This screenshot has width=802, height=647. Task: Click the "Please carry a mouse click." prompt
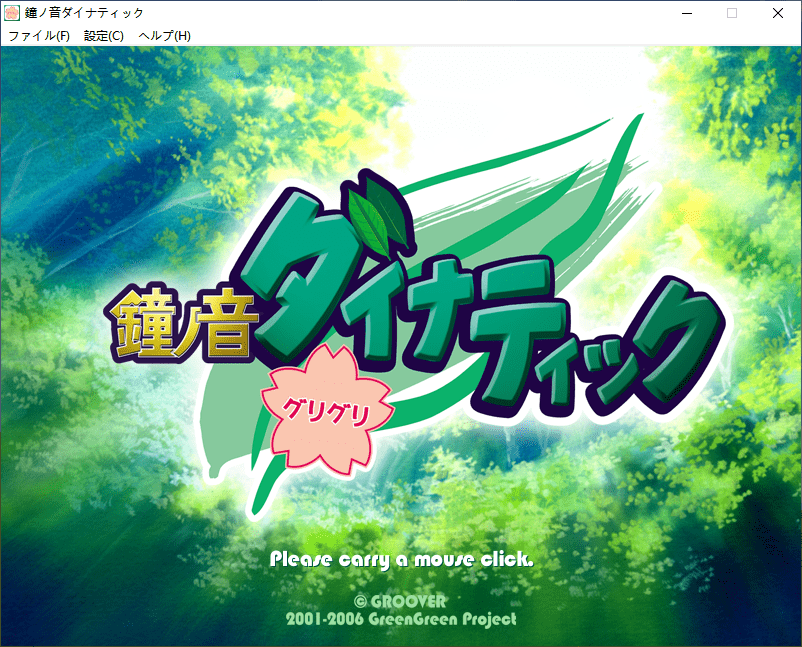click(402, 558)
